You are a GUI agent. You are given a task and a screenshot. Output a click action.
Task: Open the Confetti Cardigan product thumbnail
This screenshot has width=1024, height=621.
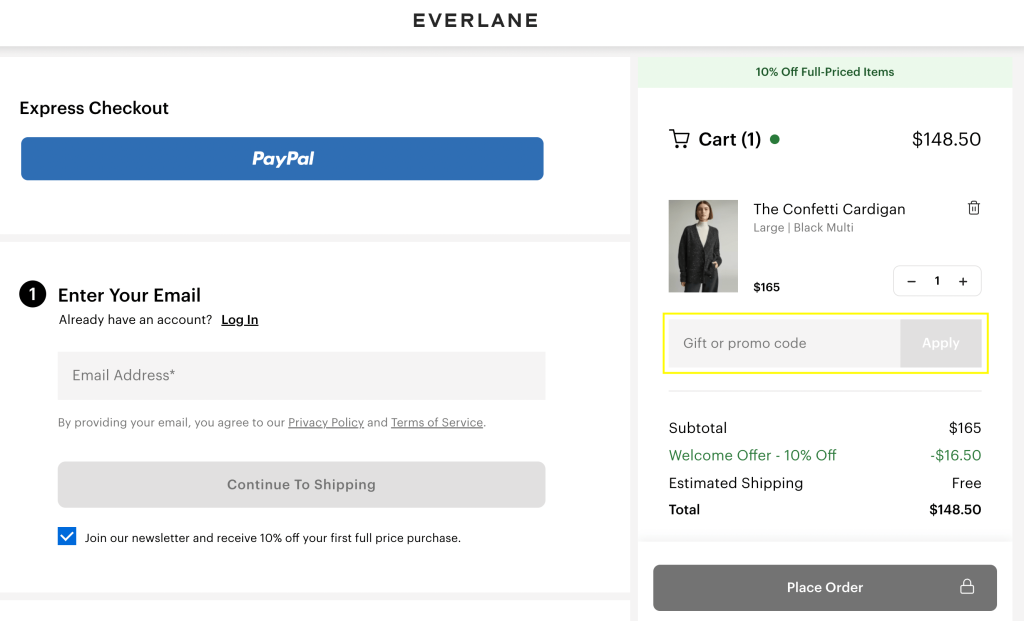[703, 246]
